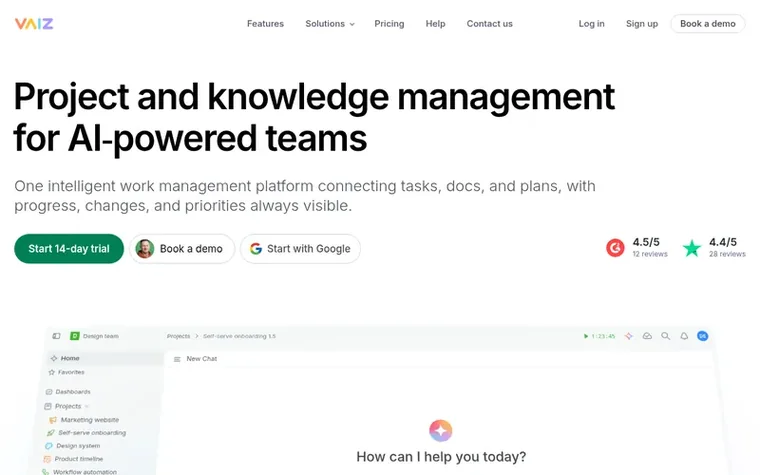760x475 pixels.
Task: Click the 12 reviews text
Action: [649, 254]
